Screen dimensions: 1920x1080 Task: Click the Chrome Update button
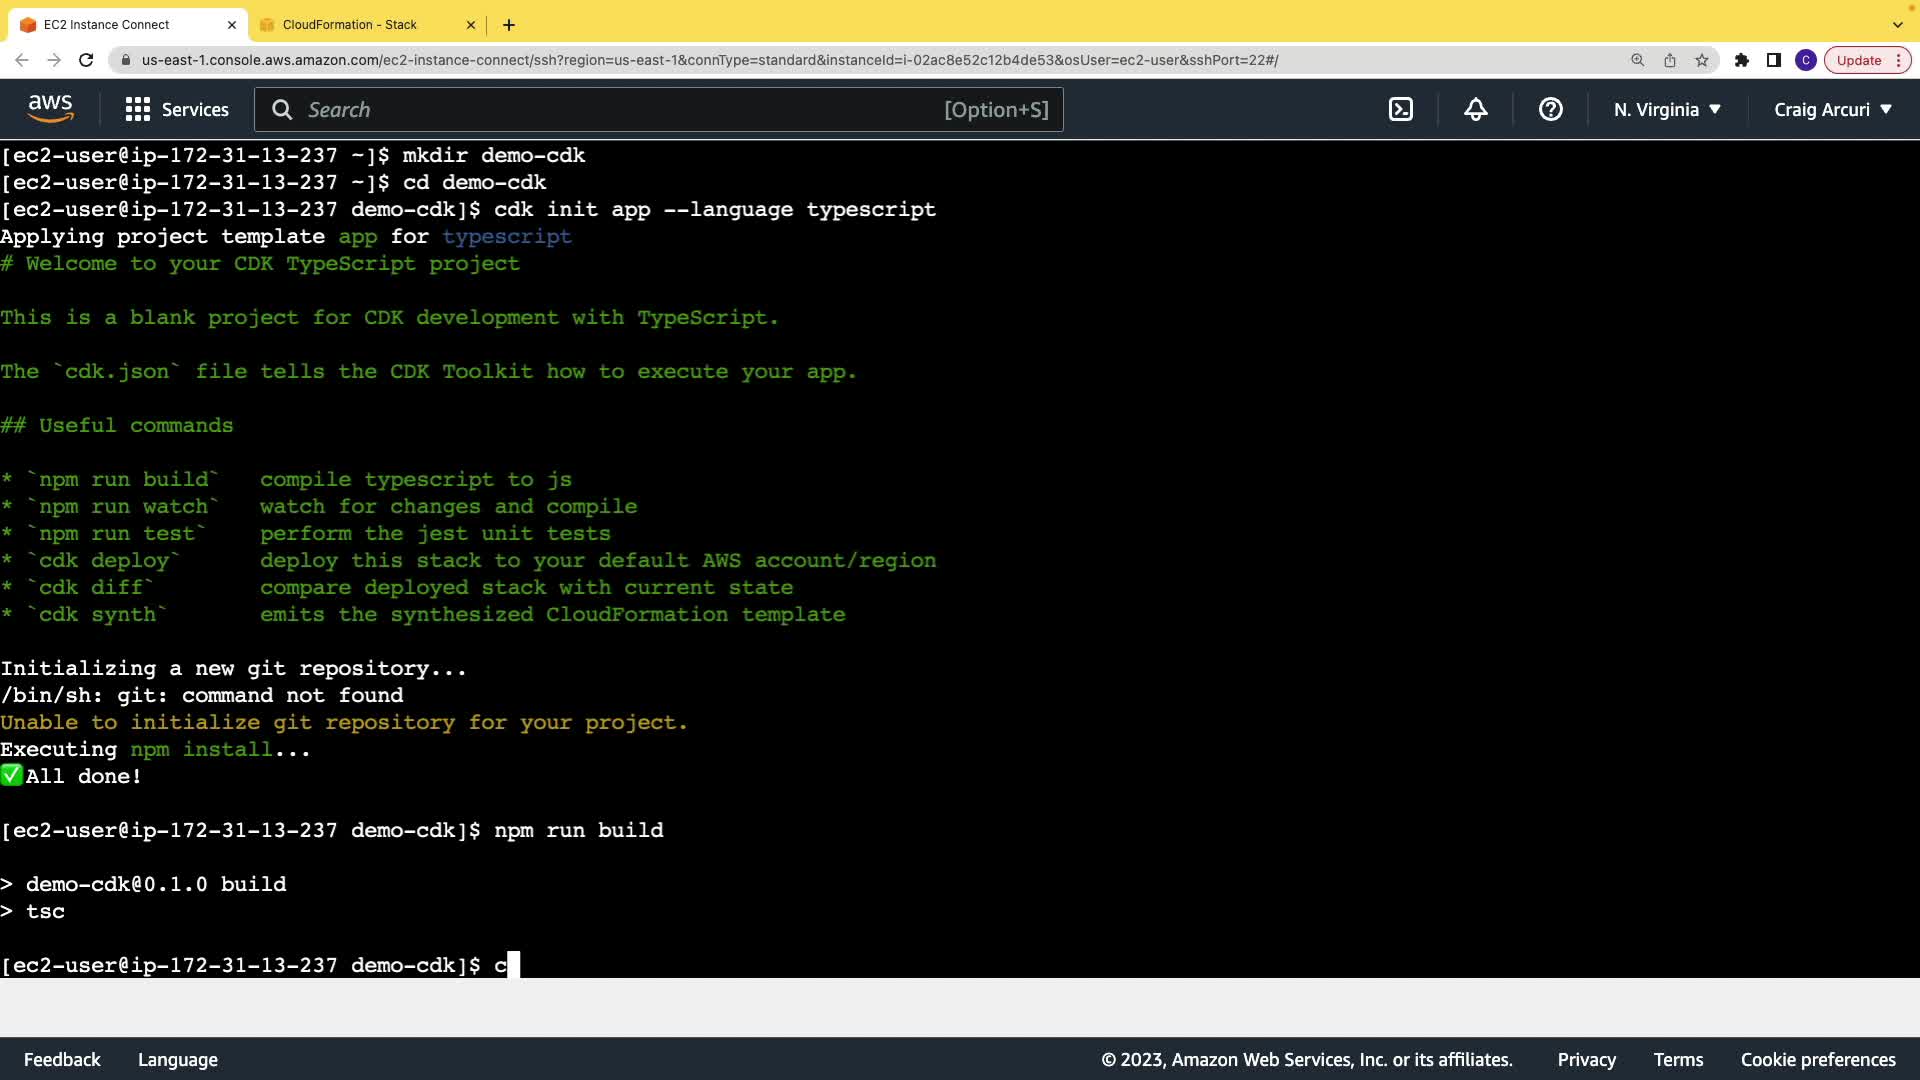click(x=1858, y=60)
